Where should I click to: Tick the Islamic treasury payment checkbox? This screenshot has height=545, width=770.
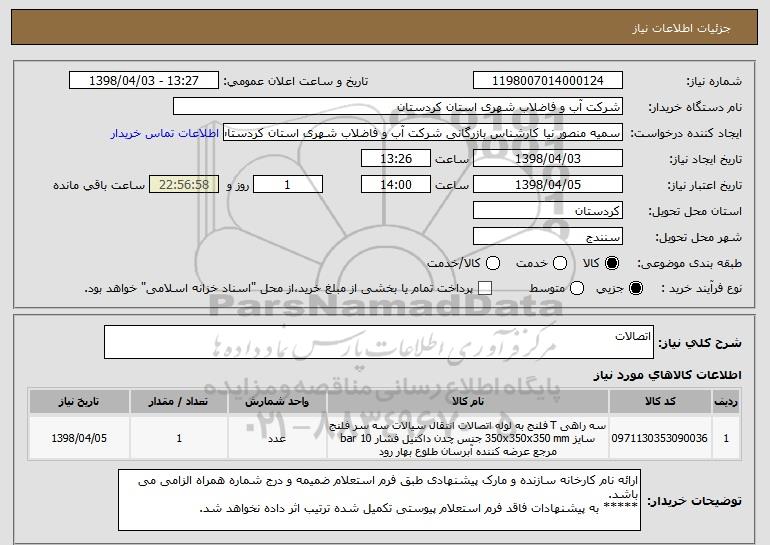point(485,289)
